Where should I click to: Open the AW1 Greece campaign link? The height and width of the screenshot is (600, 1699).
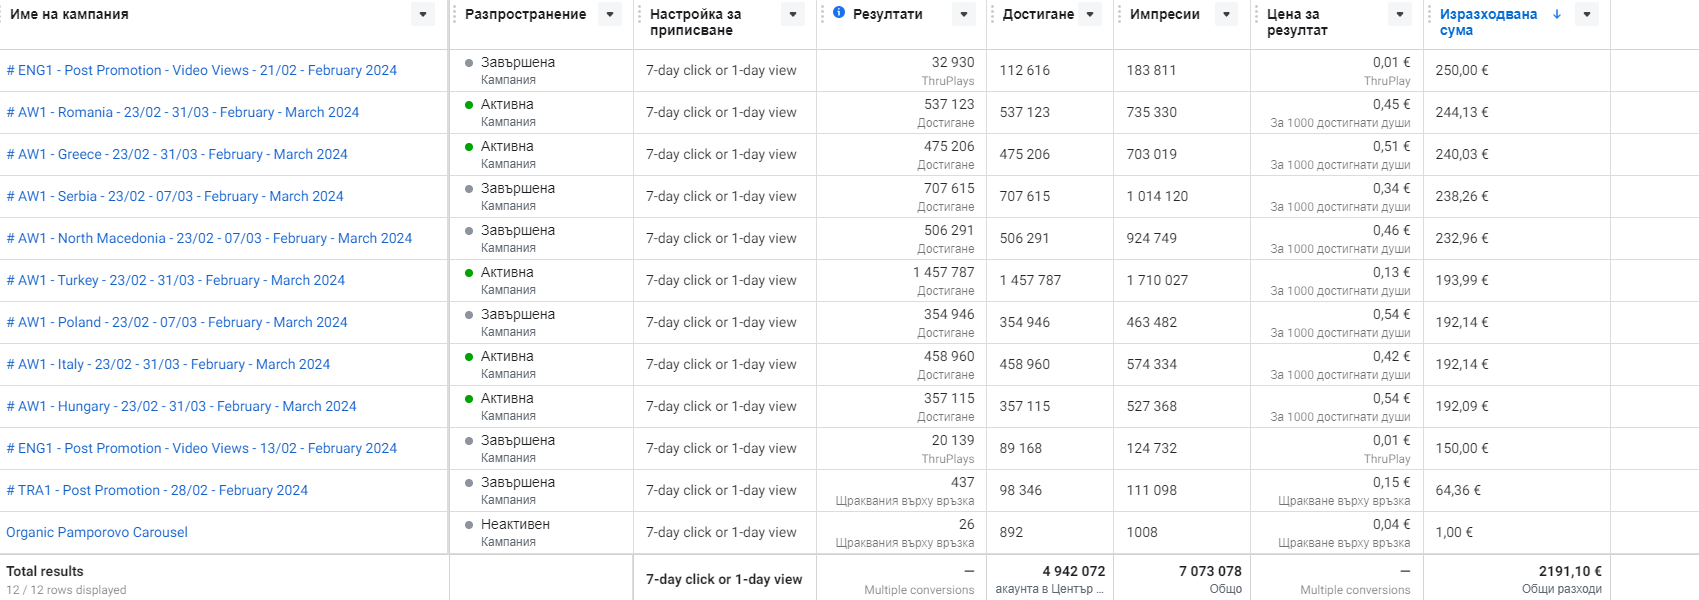[177, 154]
